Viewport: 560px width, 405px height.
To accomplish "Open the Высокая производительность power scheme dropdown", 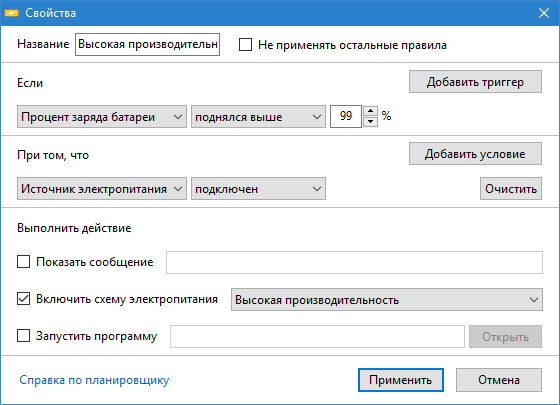I will pos(387,300).
